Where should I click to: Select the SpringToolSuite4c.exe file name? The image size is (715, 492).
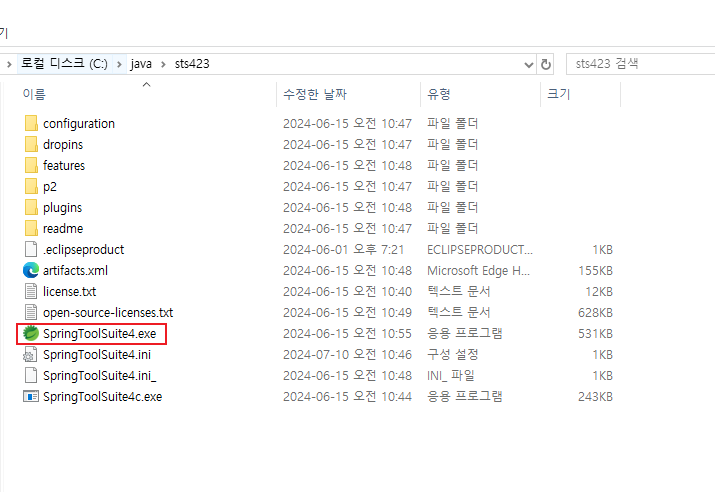pyautogui.click(x=103, y=397)
